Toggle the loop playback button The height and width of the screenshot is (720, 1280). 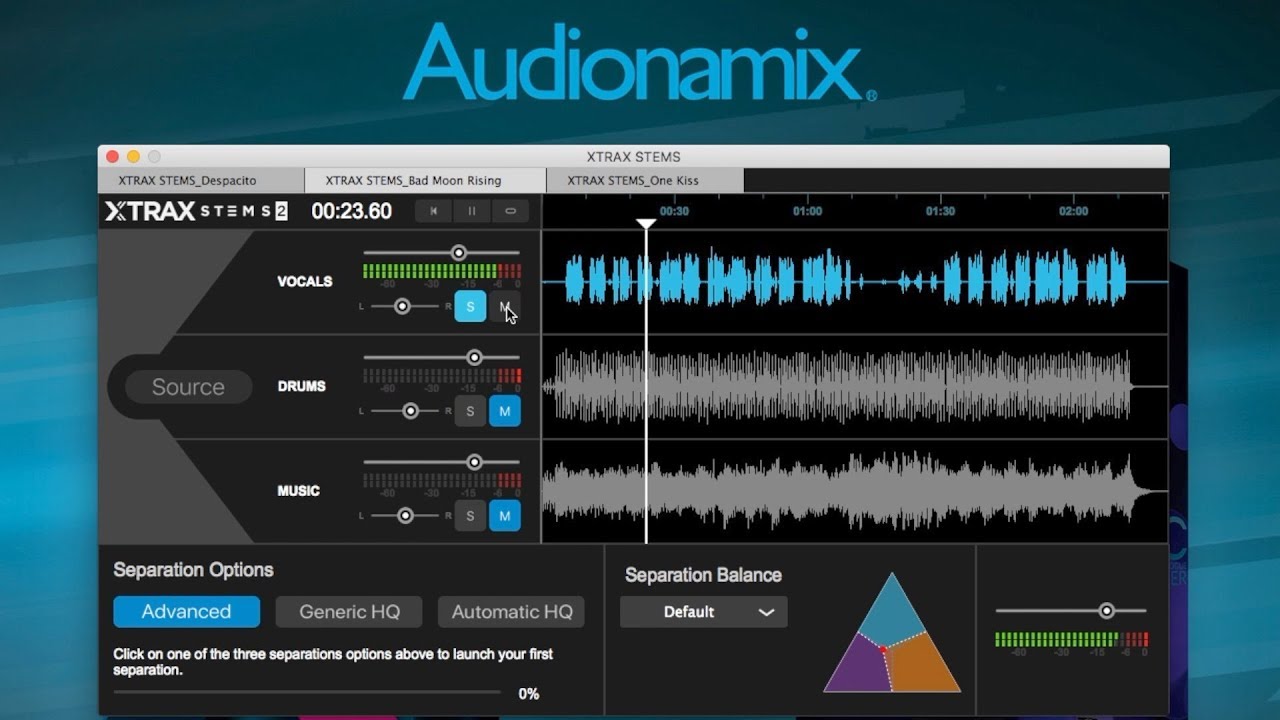[510, 211]
